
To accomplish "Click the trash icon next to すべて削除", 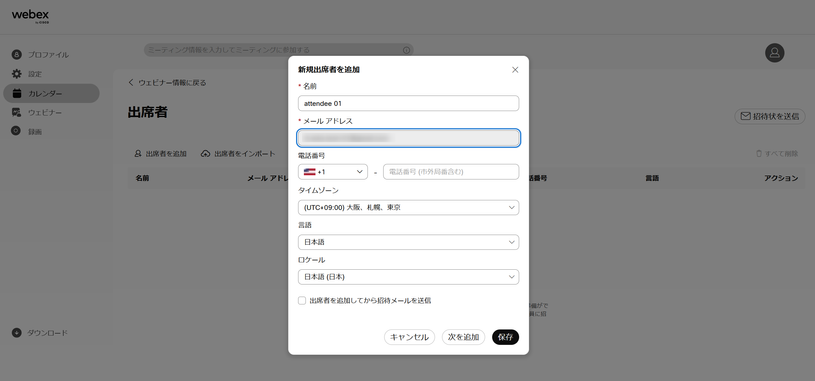I will [x=759, y=154].
